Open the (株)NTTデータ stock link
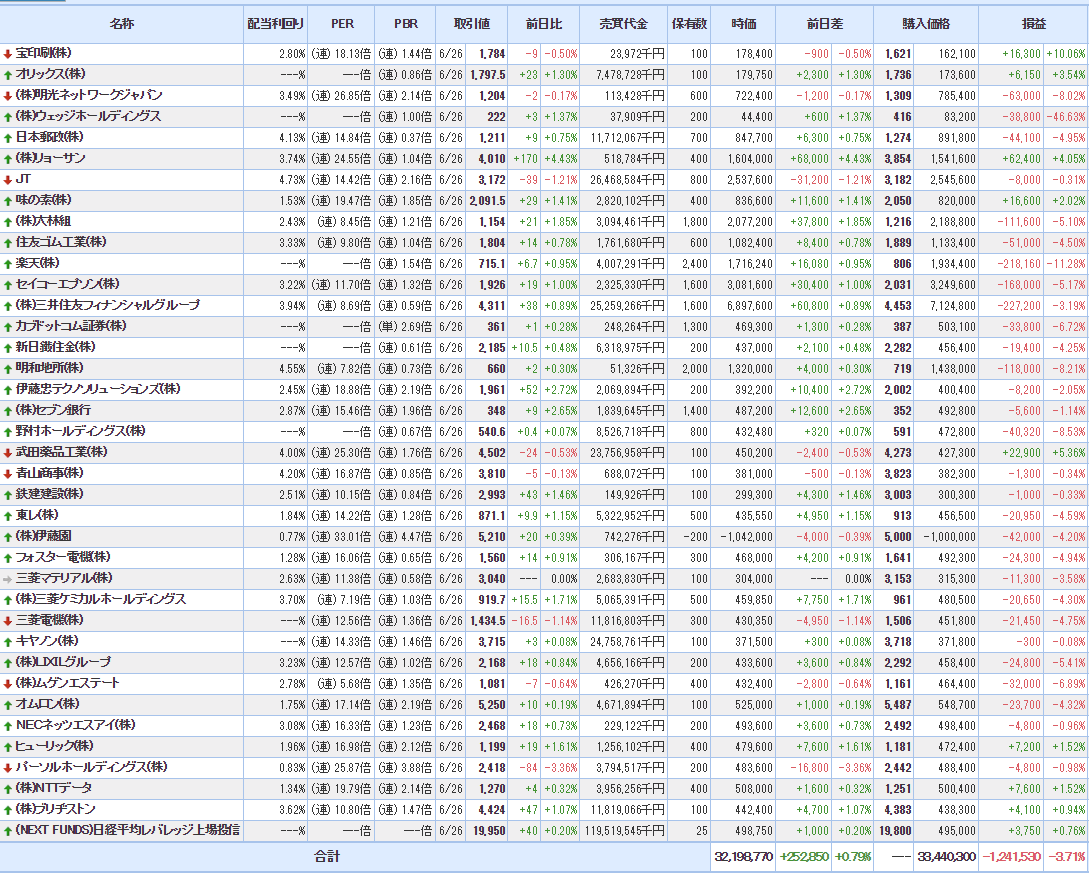This screenshot has height=873, width=1089. tap(54, 788)
